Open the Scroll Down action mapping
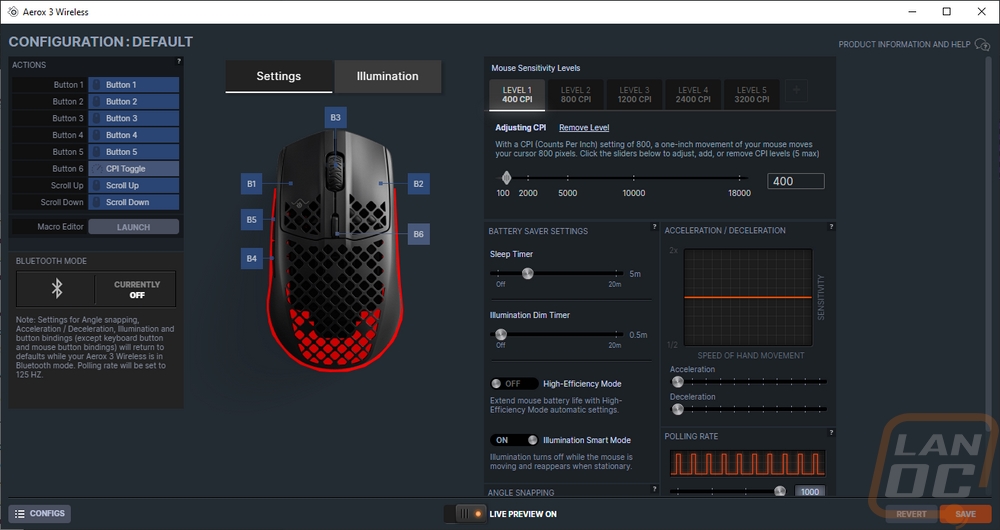The image size is (1000, 530). point(133,202)
